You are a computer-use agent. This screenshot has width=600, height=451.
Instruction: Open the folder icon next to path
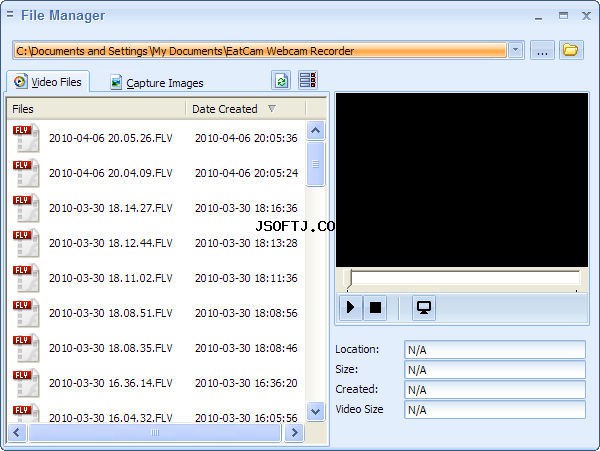(571, 50)
